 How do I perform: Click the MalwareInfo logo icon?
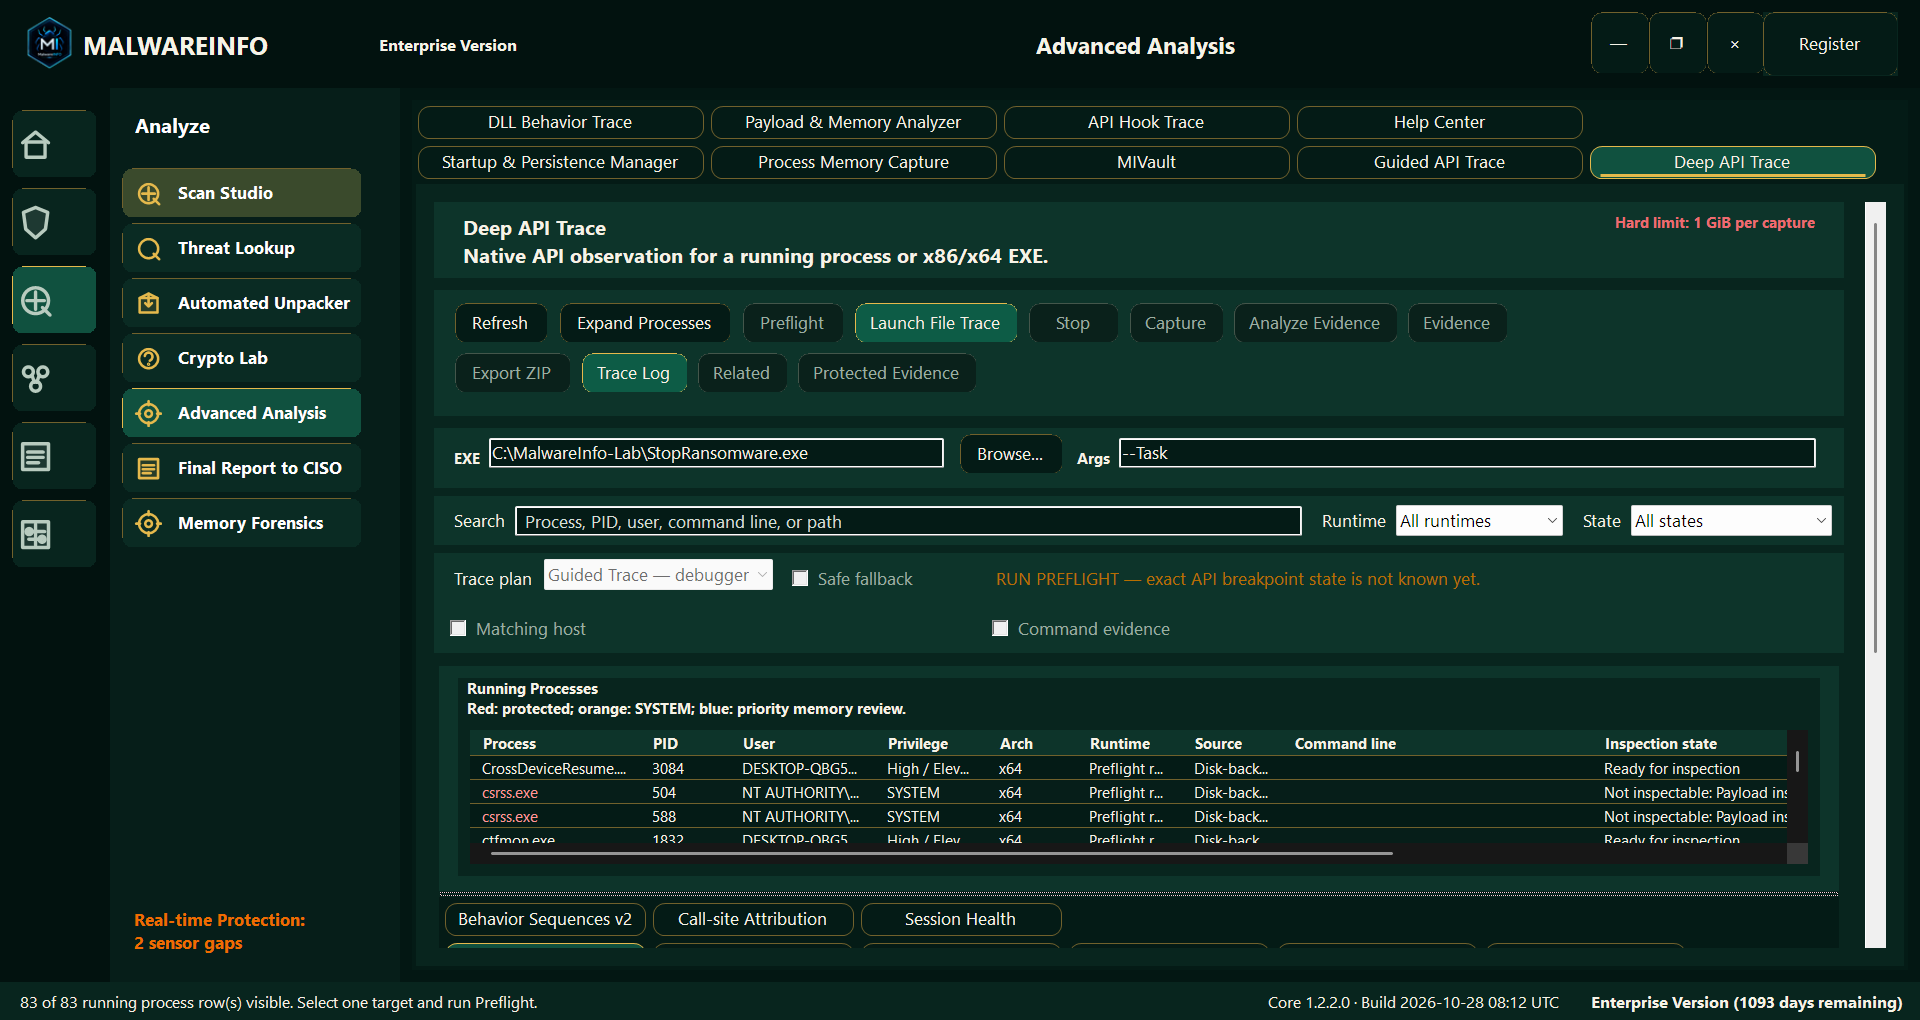point(49,44)
